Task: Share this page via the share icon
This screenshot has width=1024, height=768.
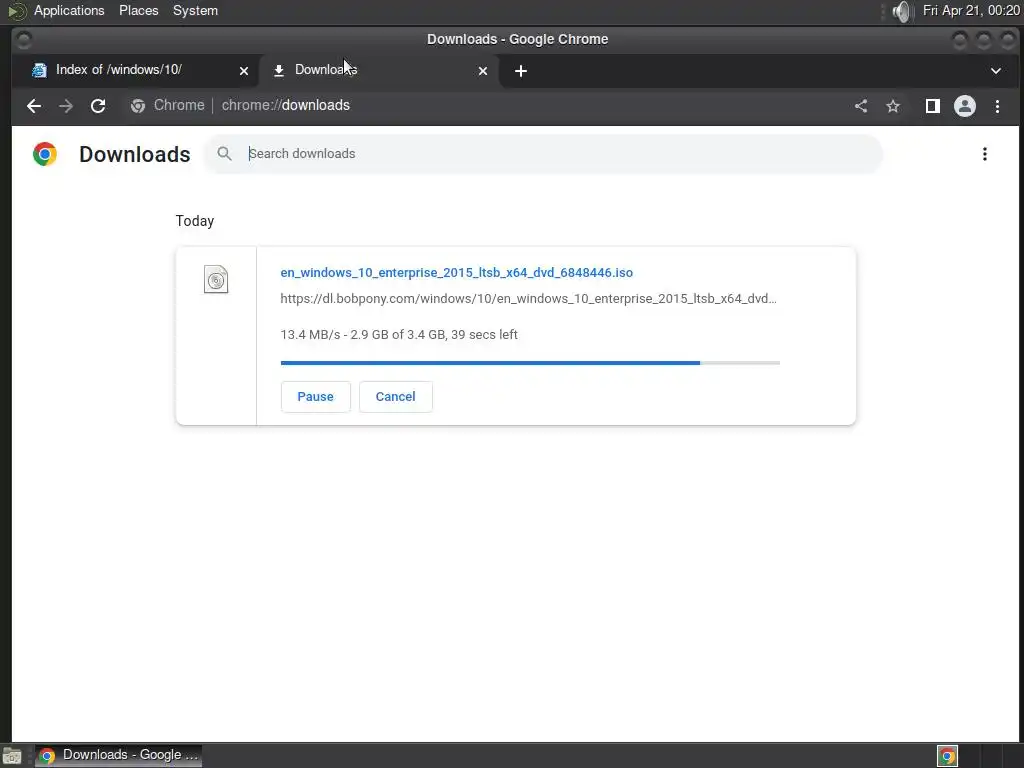Action: coord(861,106)
